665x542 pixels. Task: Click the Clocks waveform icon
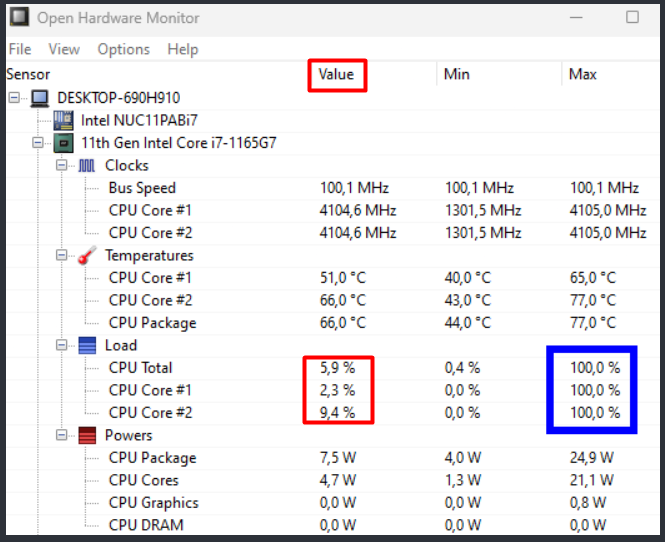pyautogui.click(x=87, y=165)
